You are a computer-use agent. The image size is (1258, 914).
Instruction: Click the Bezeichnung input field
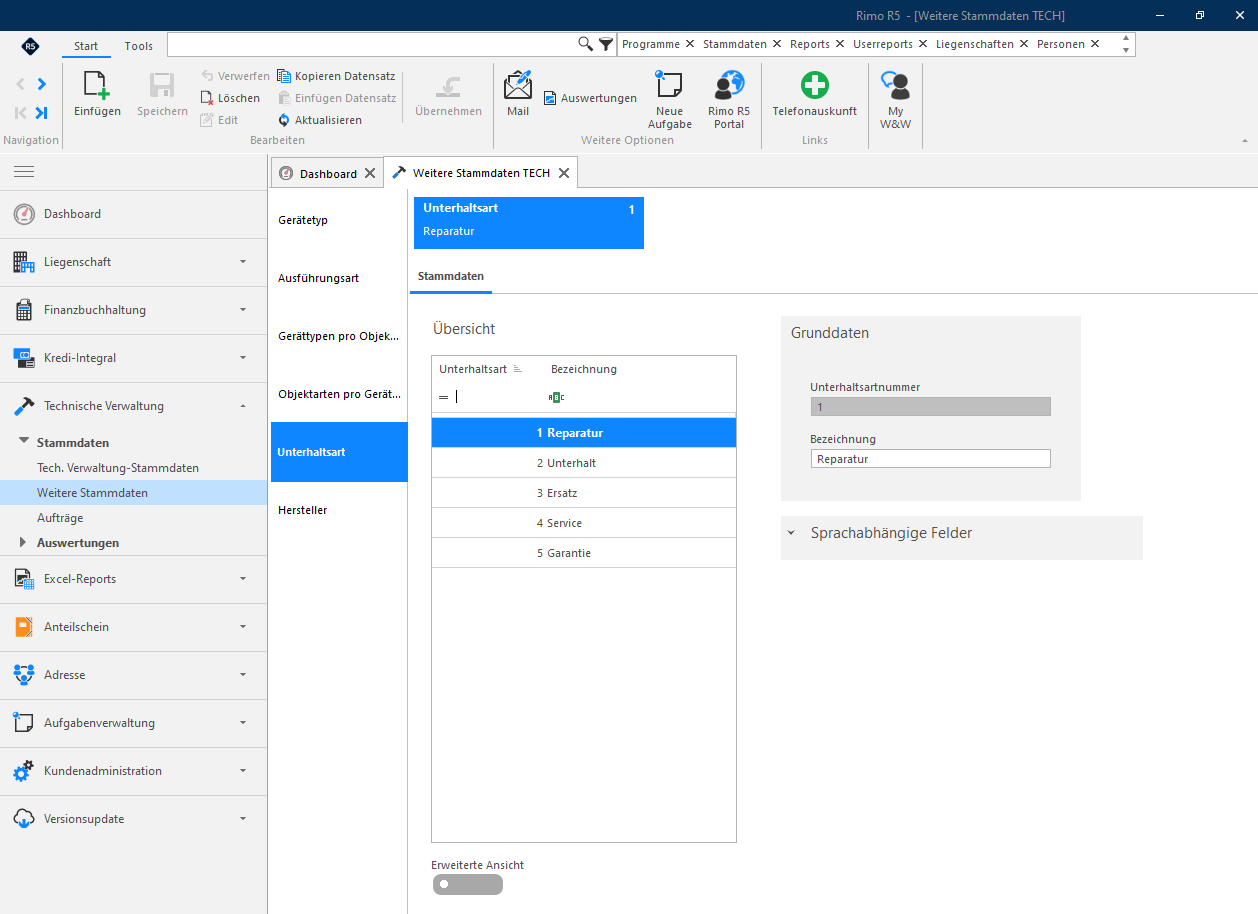(x=930, y=459)
